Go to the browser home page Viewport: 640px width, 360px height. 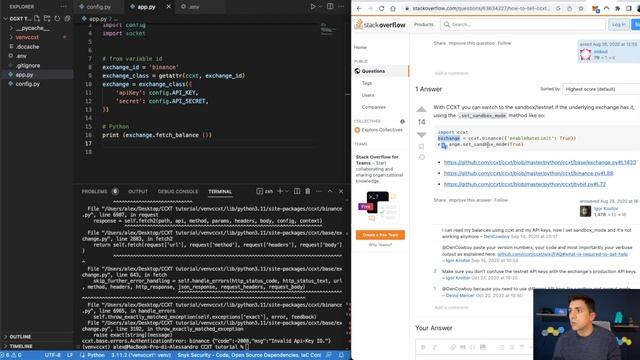[x=393, y=8]
